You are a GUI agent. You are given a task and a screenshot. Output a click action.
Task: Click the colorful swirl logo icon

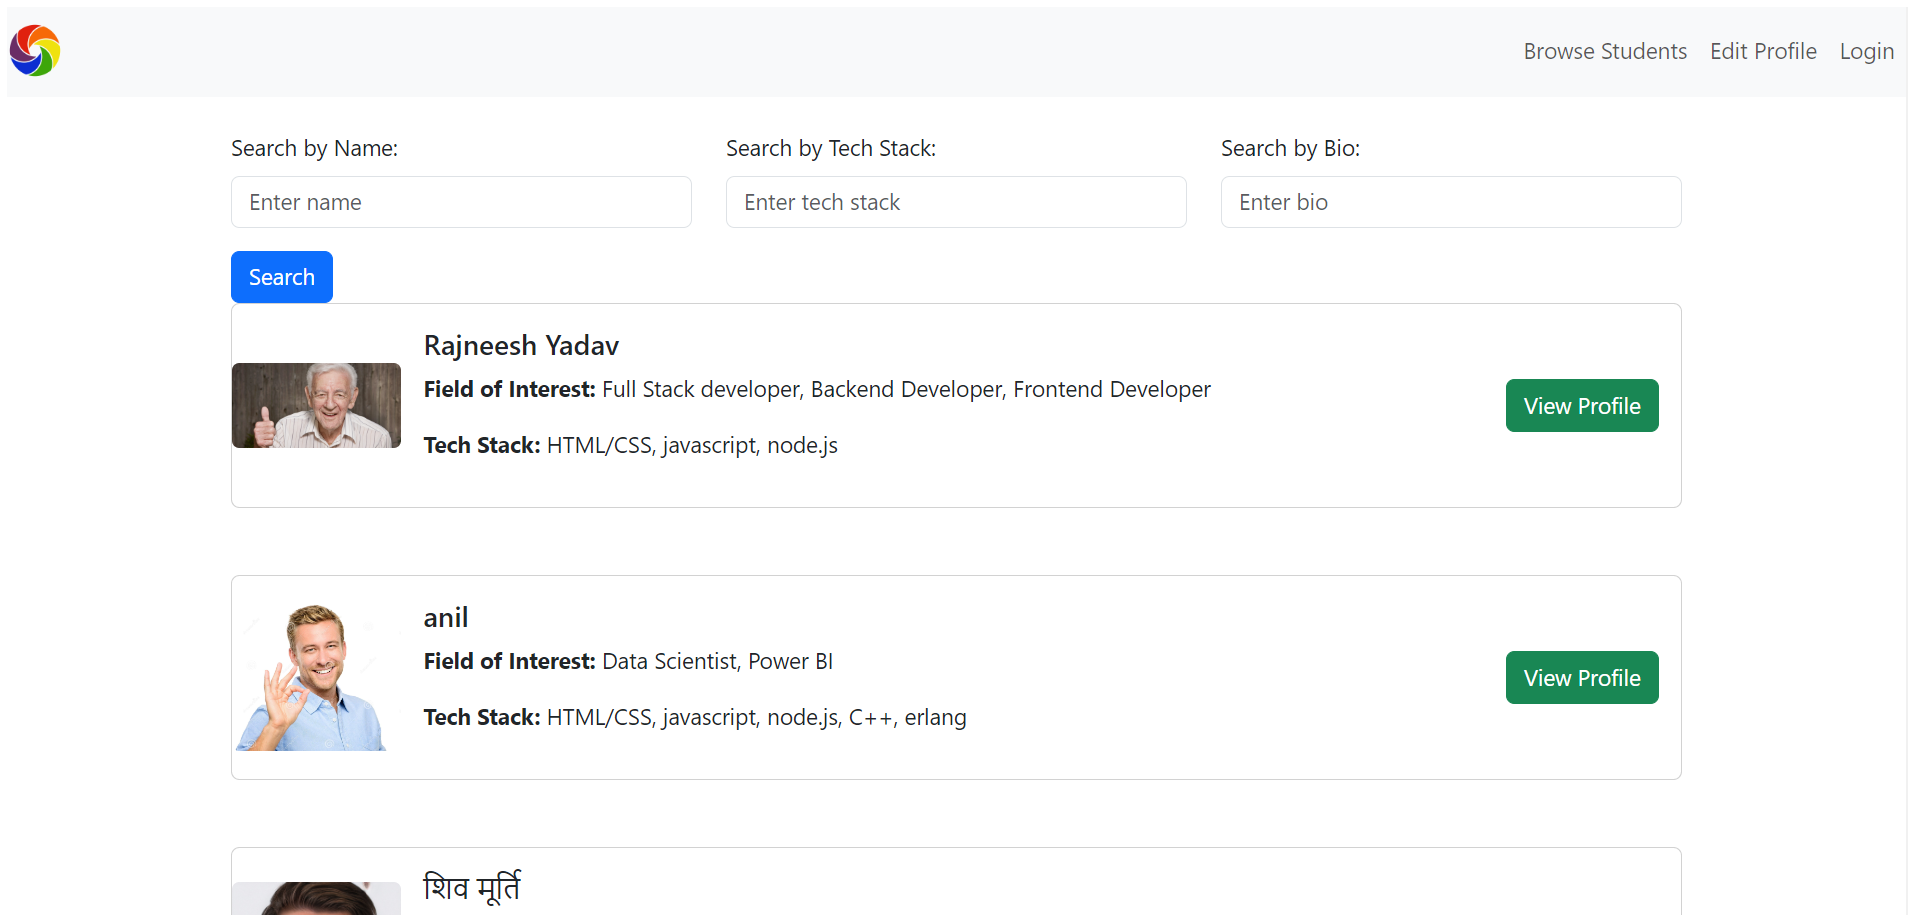tap(35, 51)
